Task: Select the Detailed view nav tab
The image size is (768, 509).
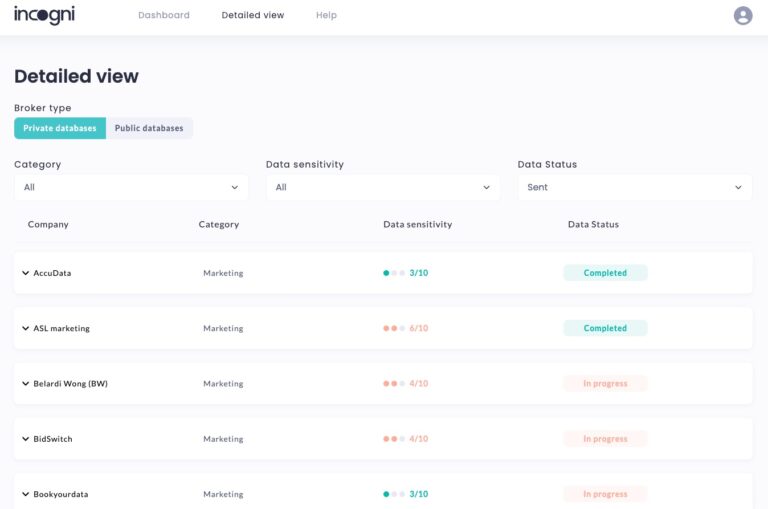Action: point(253,16)
